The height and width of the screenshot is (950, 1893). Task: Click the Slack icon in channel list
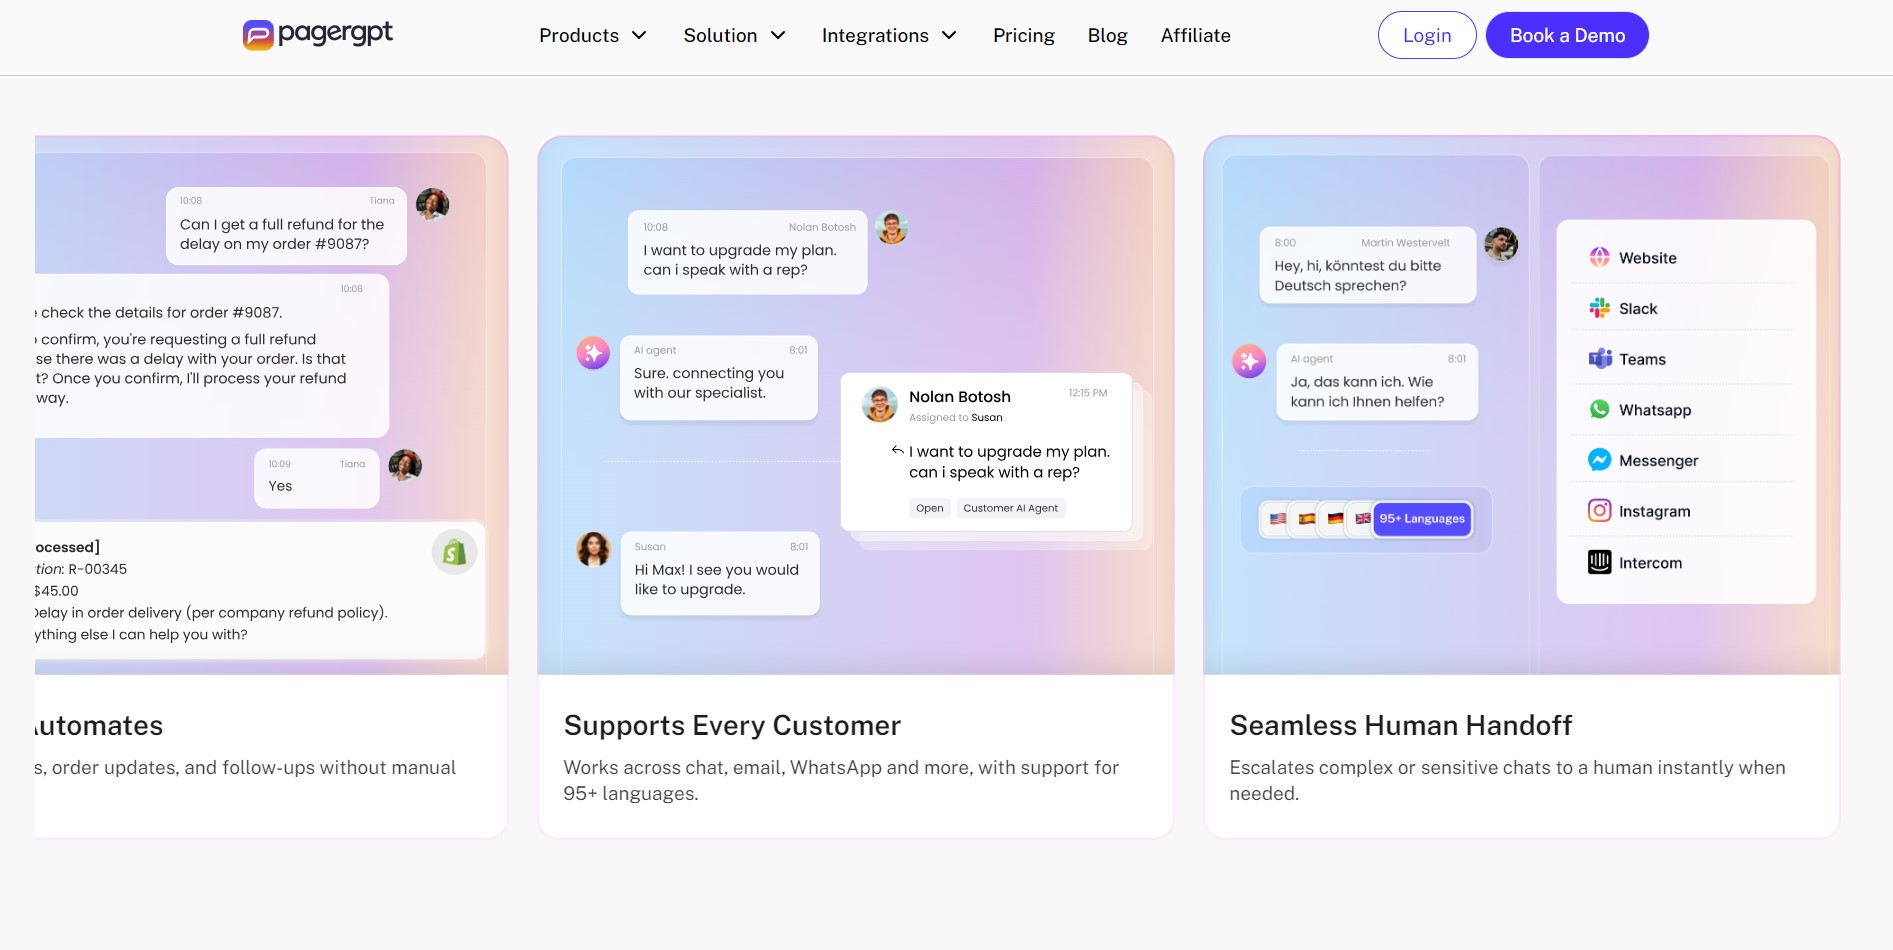[x=1599, y=308]
